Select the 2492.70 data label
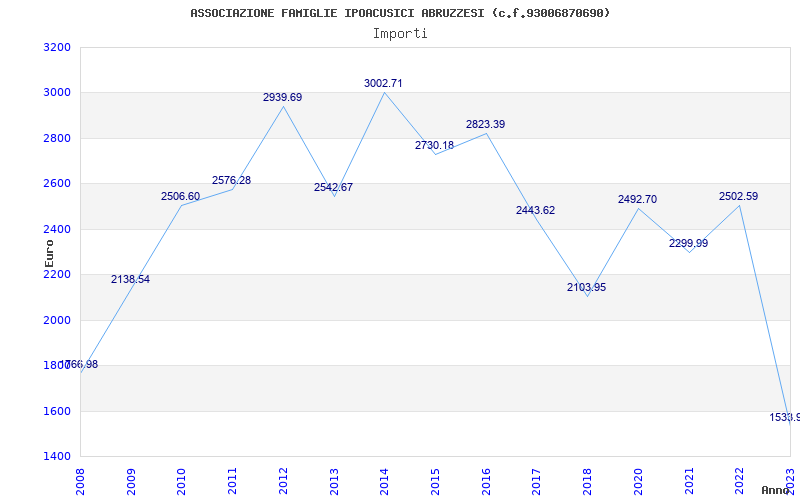Image resolution: width=800 pixels, height=500 pixels. pos(637,199)
